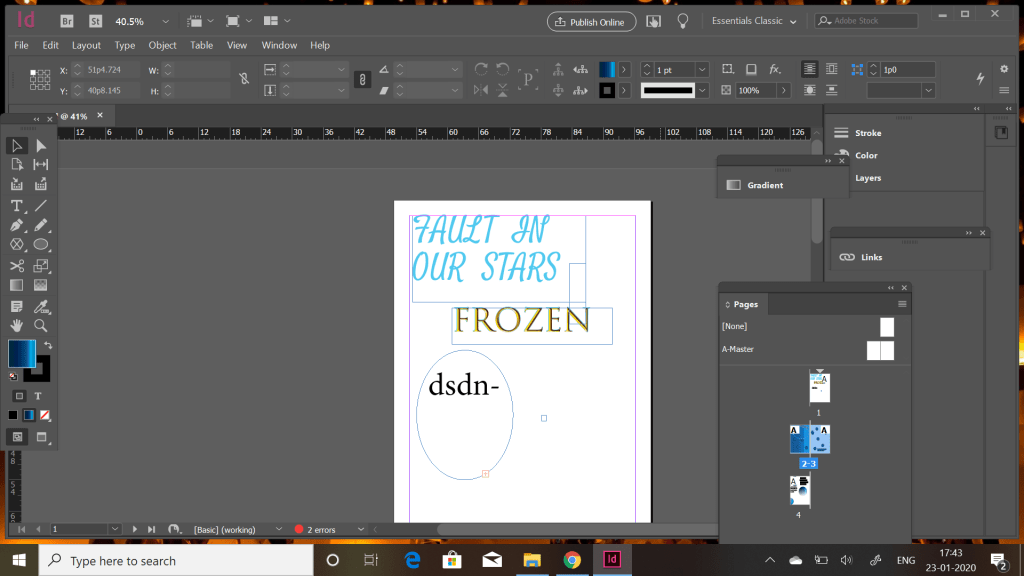Select the Pen tool
1024x576 pixels.
pos(17,225)
